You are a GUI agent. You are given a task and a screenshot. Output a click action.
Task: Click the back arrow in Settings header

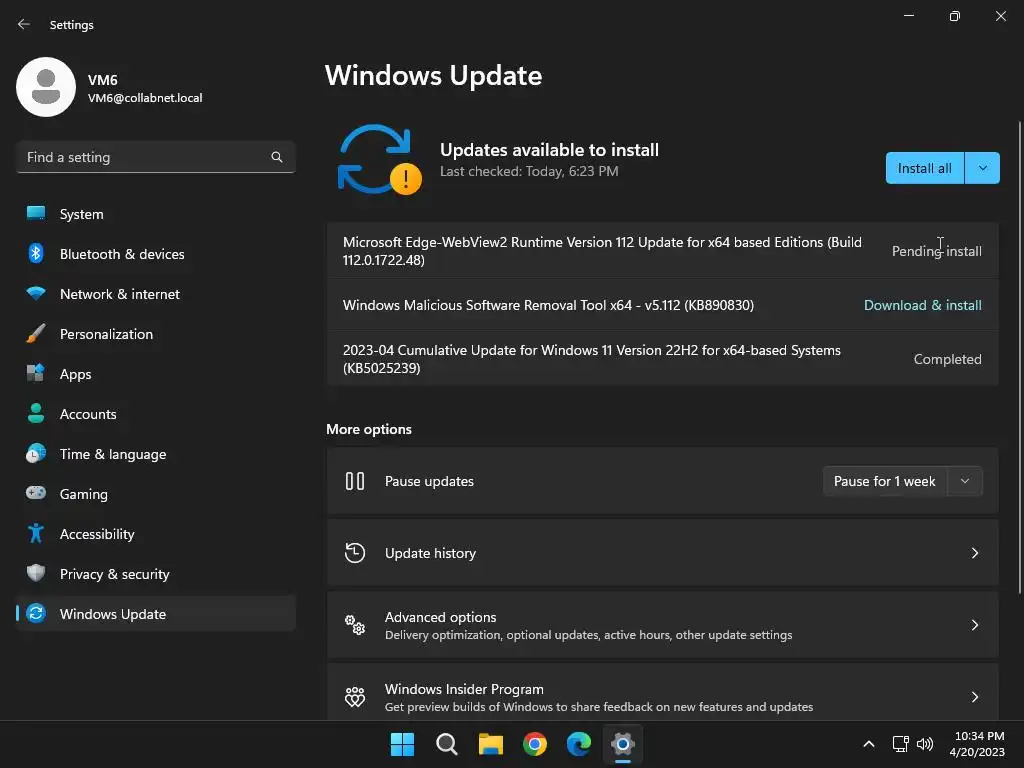24,24
